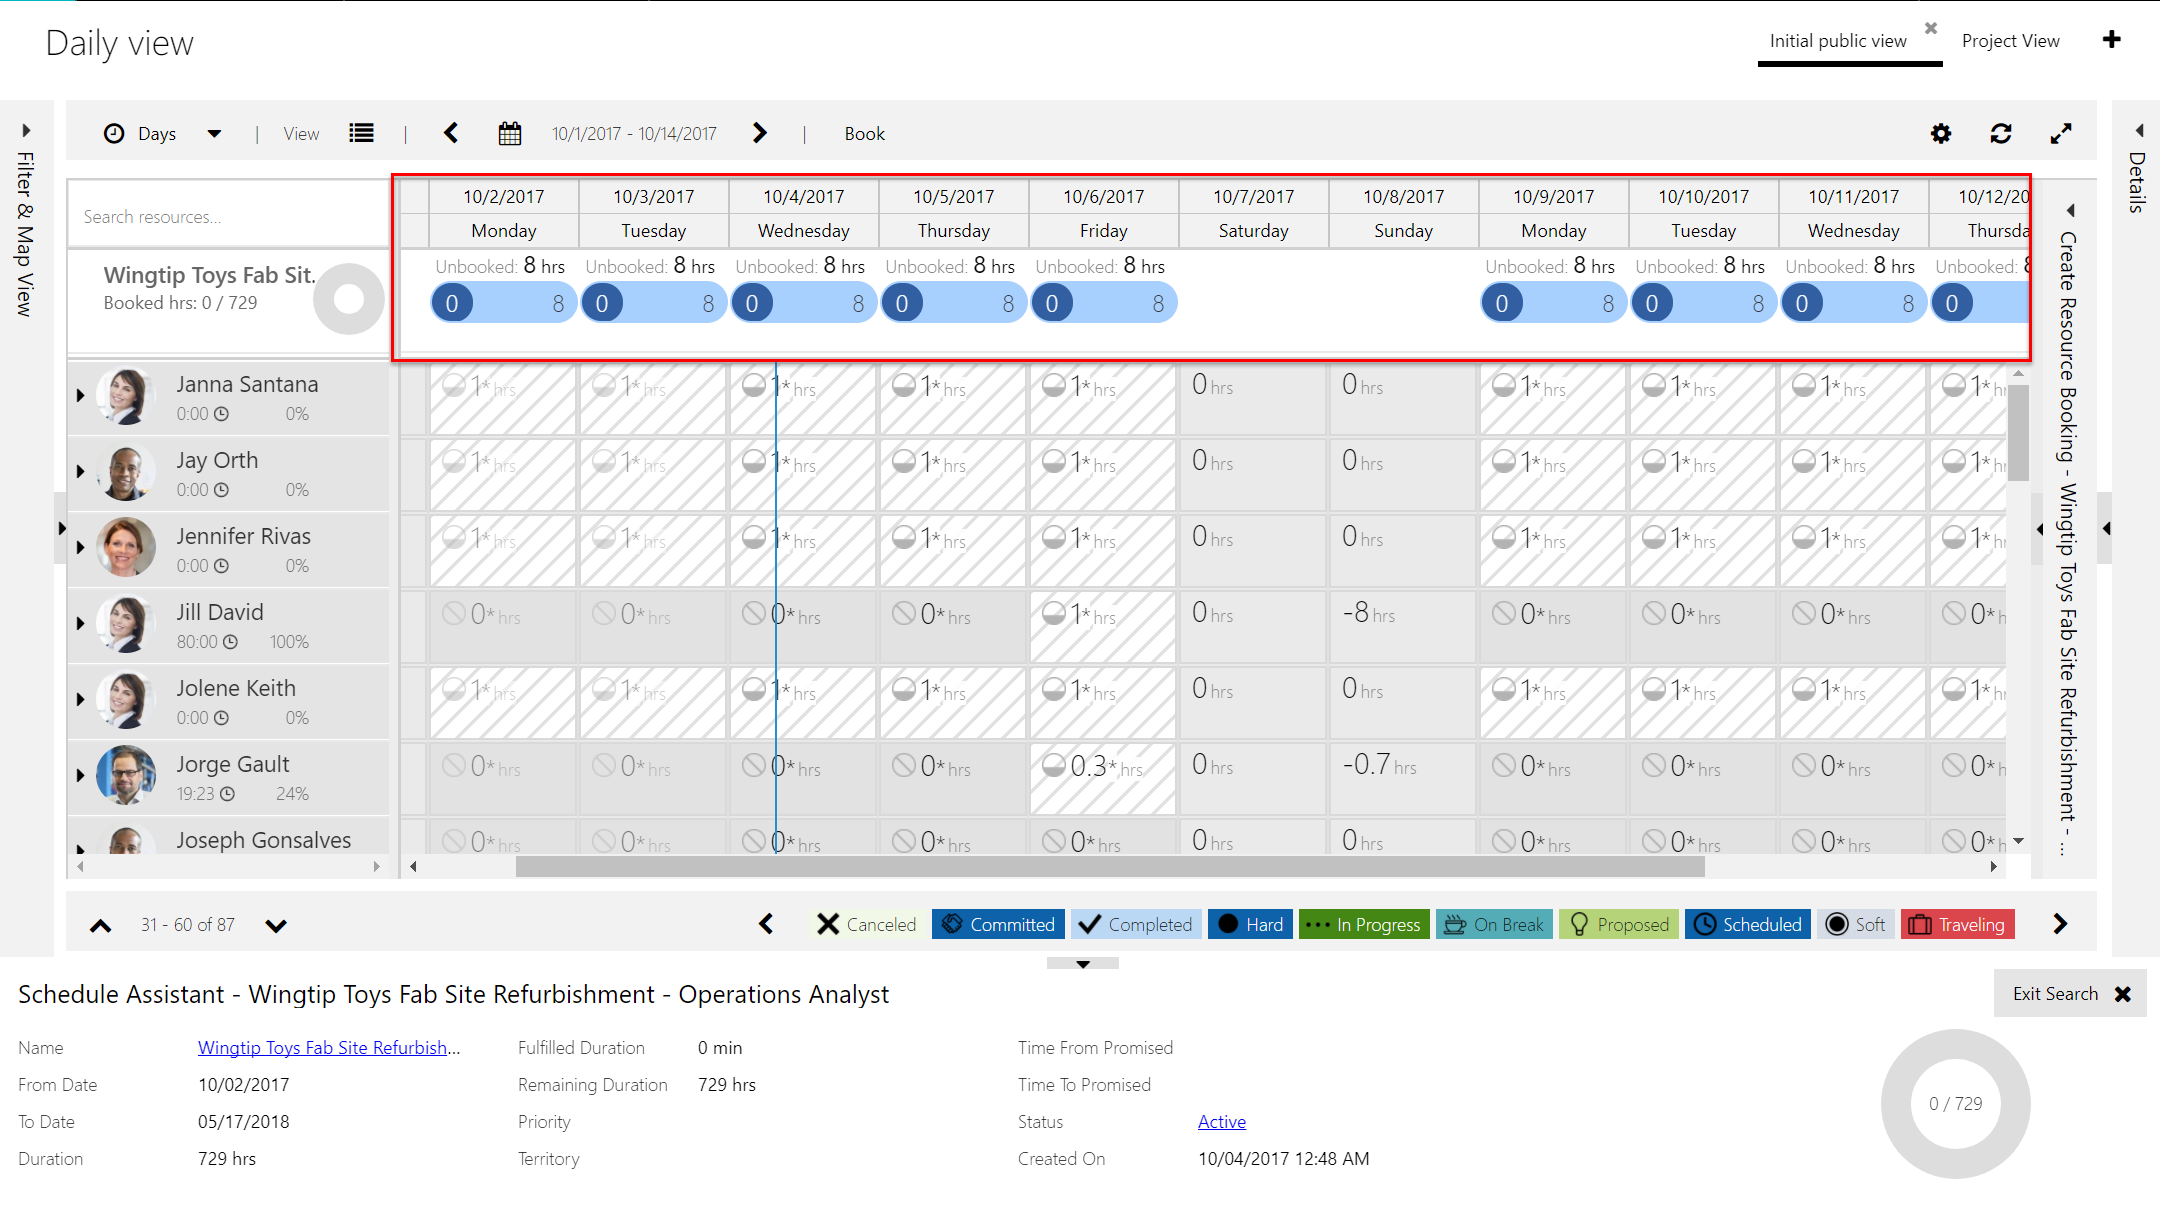Open the calendar date picker

click(x=509, y=134)
